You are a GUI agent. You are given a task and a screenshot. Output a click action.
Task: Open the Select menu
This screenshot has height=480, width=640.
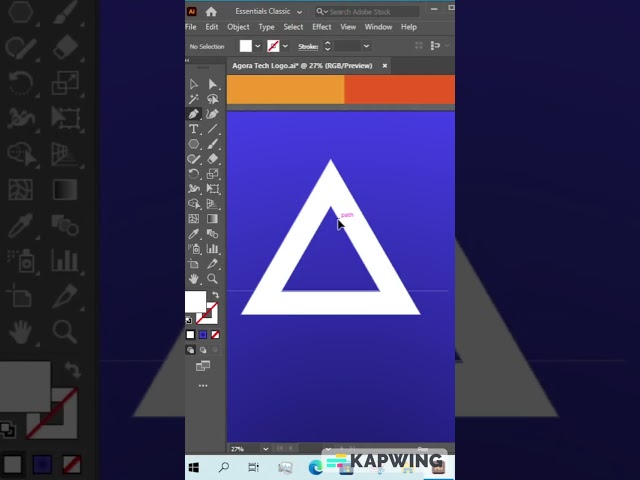[x=293, y=27]
